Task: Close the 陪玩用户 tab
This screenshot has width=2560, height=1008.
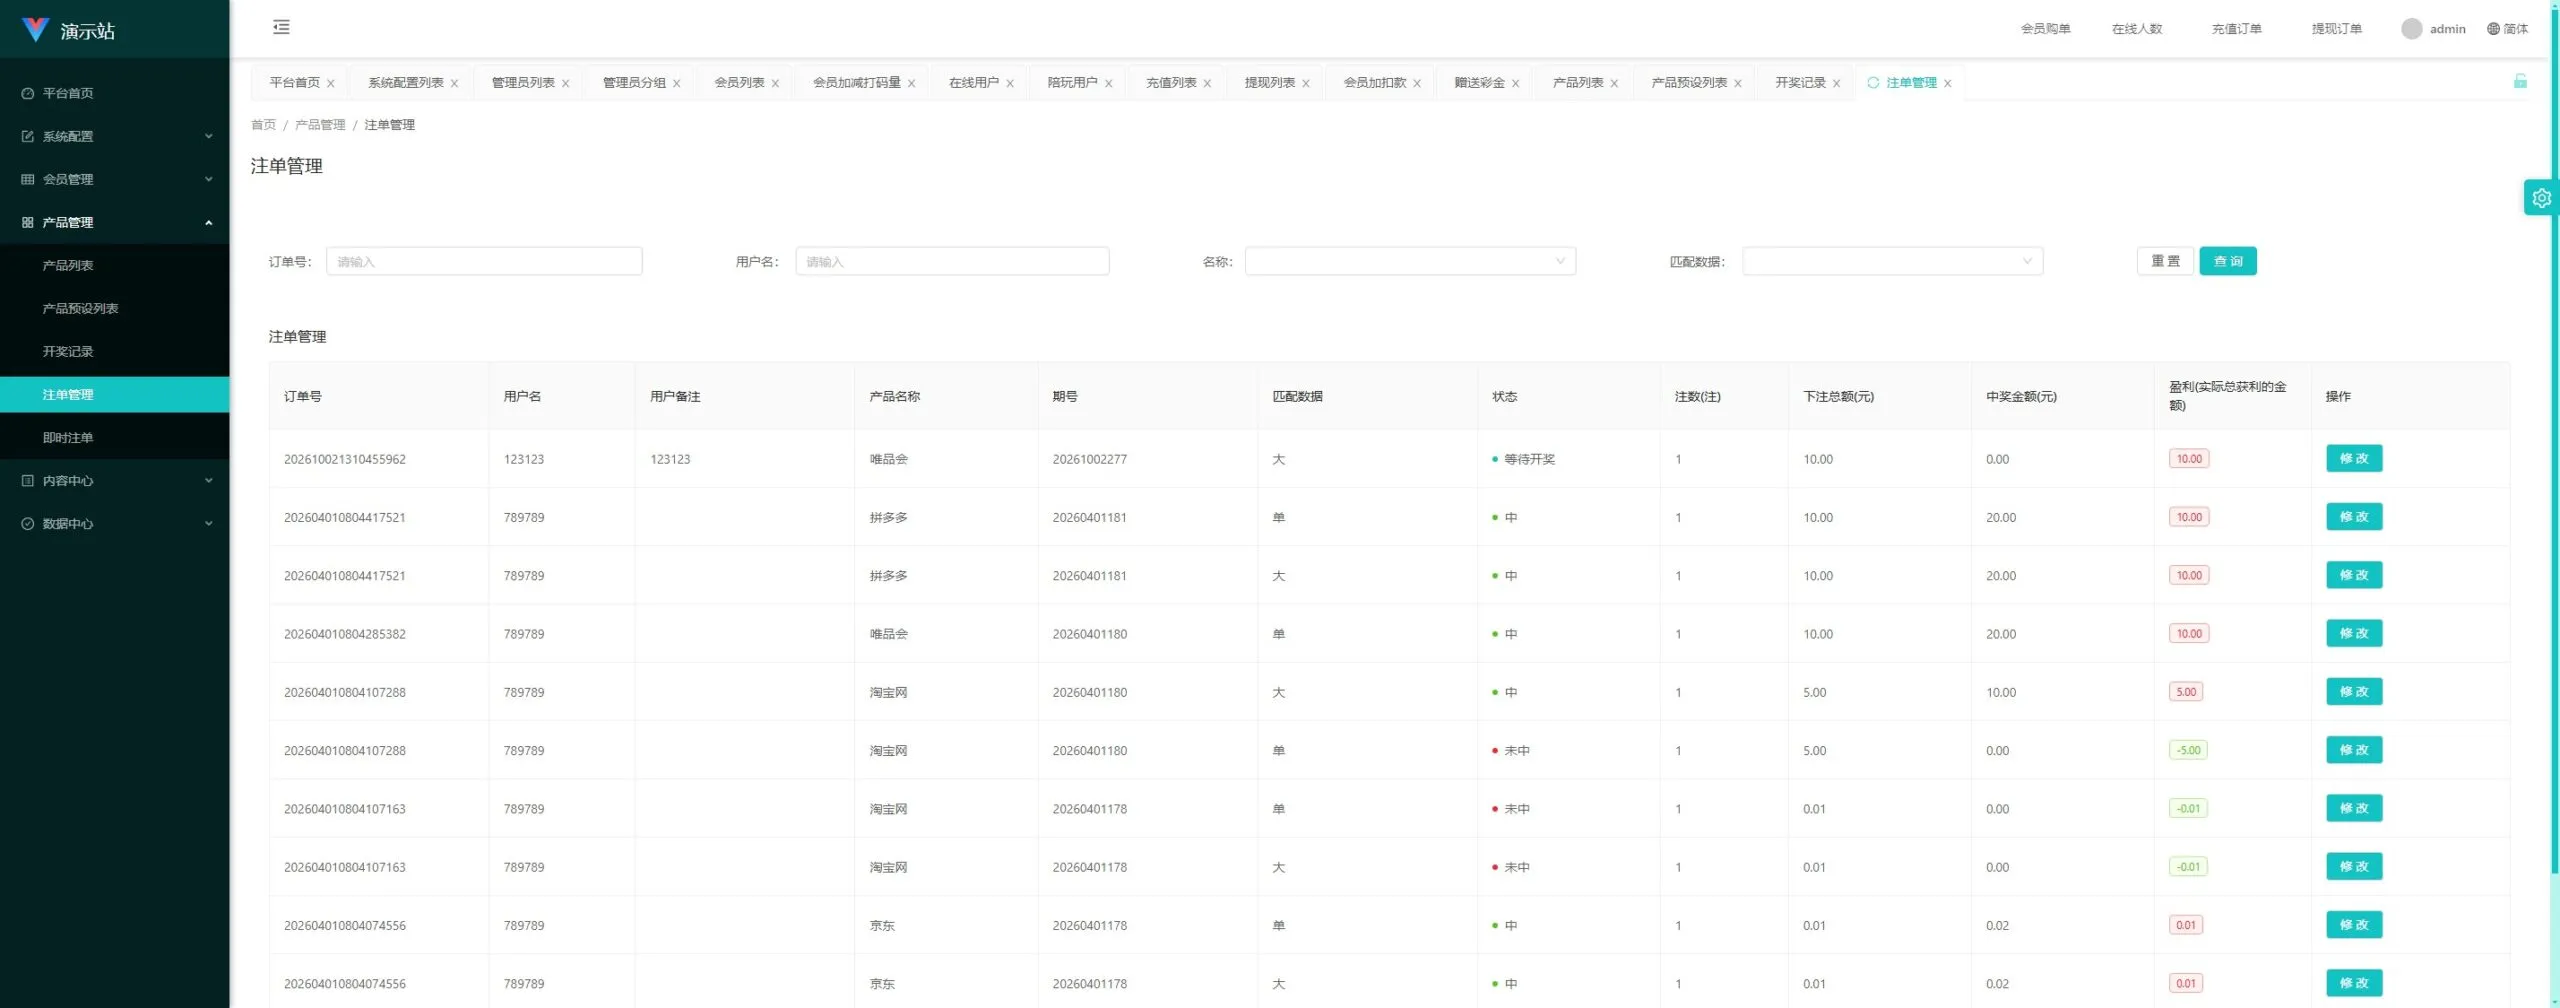Action: coord(1108,84)
